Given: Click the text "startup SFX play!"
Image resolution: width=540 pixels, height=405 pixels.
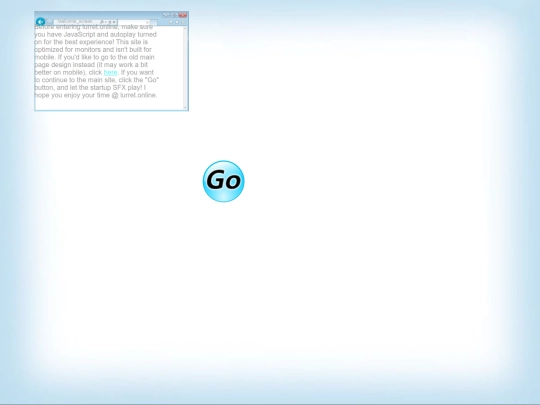Looking at the screenshot, I should click(x=116, y=87).
